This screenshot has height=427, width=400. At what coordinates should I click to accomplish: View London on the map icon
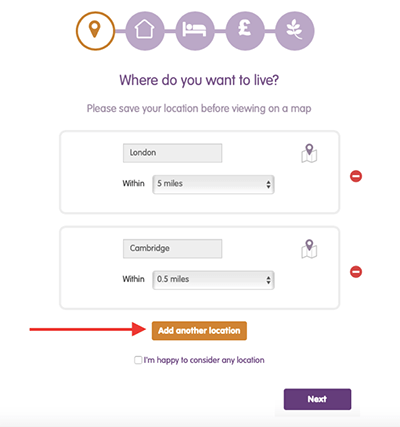[309, 154]
